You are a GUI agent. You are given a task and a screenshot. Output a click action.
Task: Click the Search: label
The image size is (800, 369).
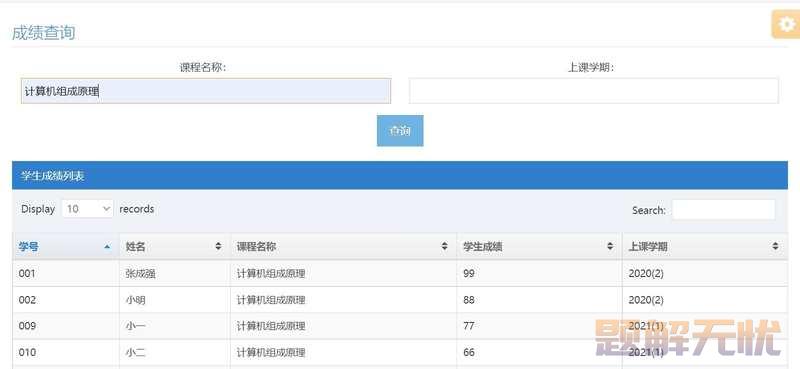pos(649,210)
